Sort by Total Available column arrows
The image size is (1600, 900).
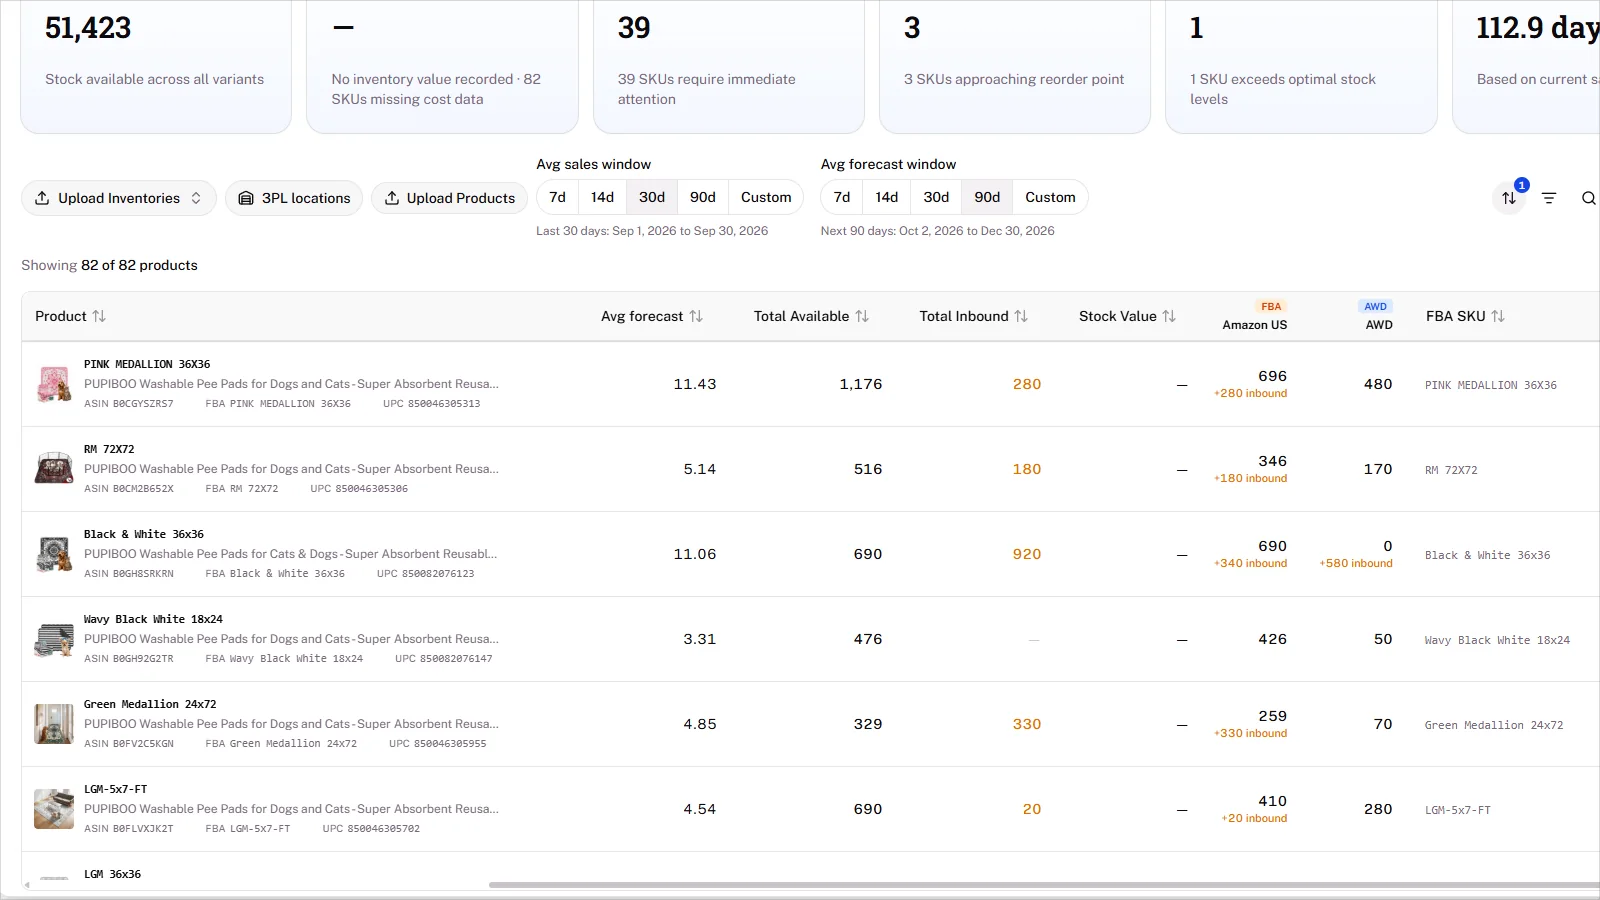point(862,316)
